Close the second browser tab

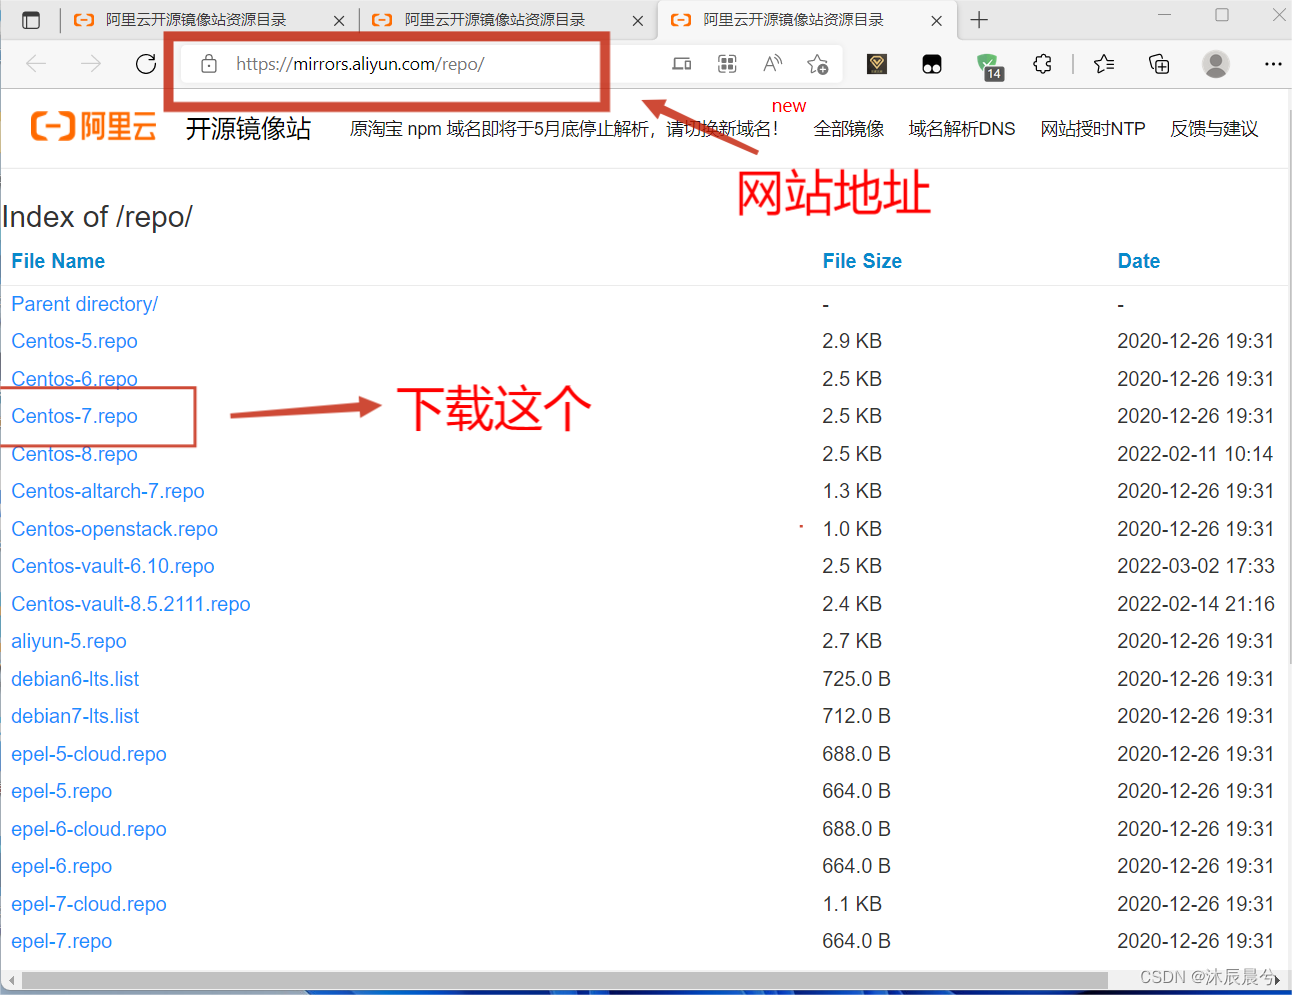click(x=637, y=20)
